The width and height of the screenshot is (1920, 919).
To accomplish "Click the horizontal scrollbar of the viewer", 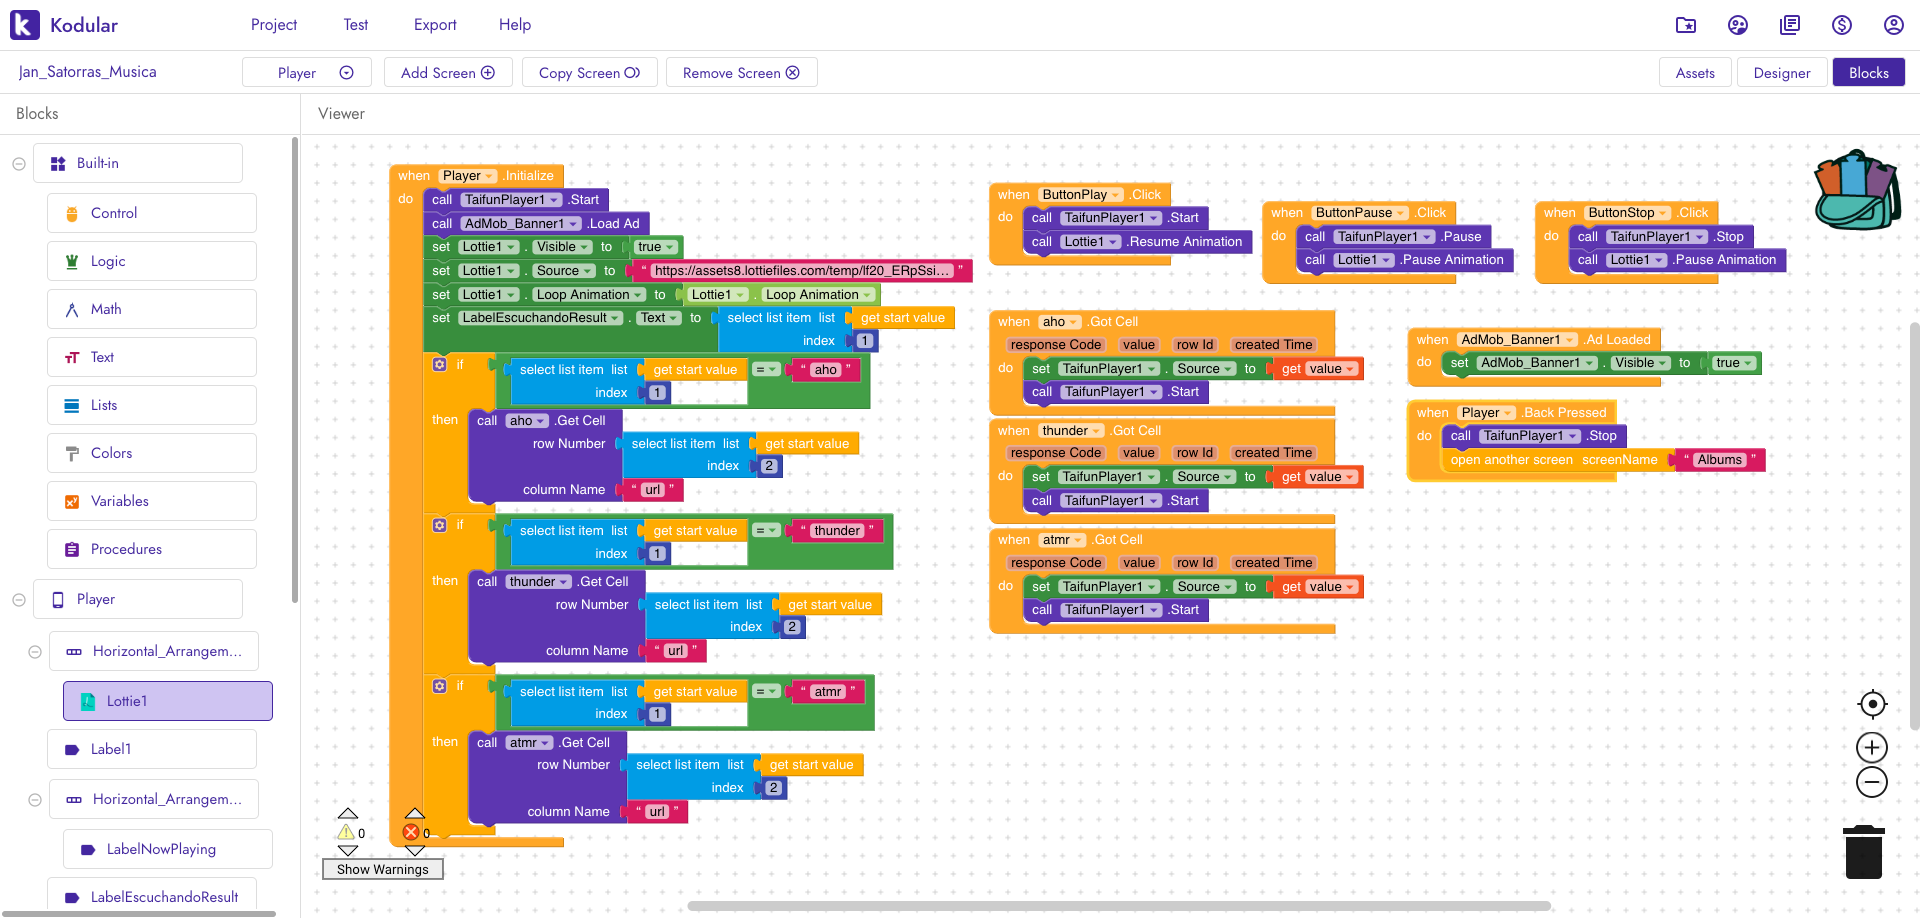I will click(1118, 906).
